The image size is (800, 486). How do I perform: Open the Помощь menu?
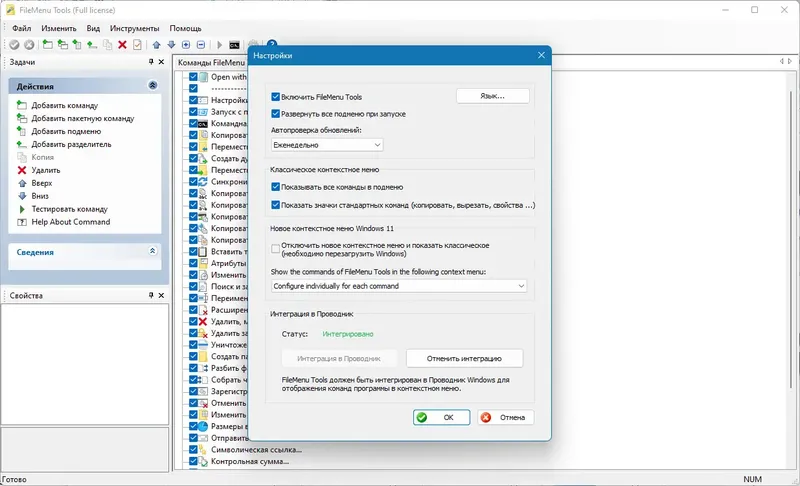point(185,29)
